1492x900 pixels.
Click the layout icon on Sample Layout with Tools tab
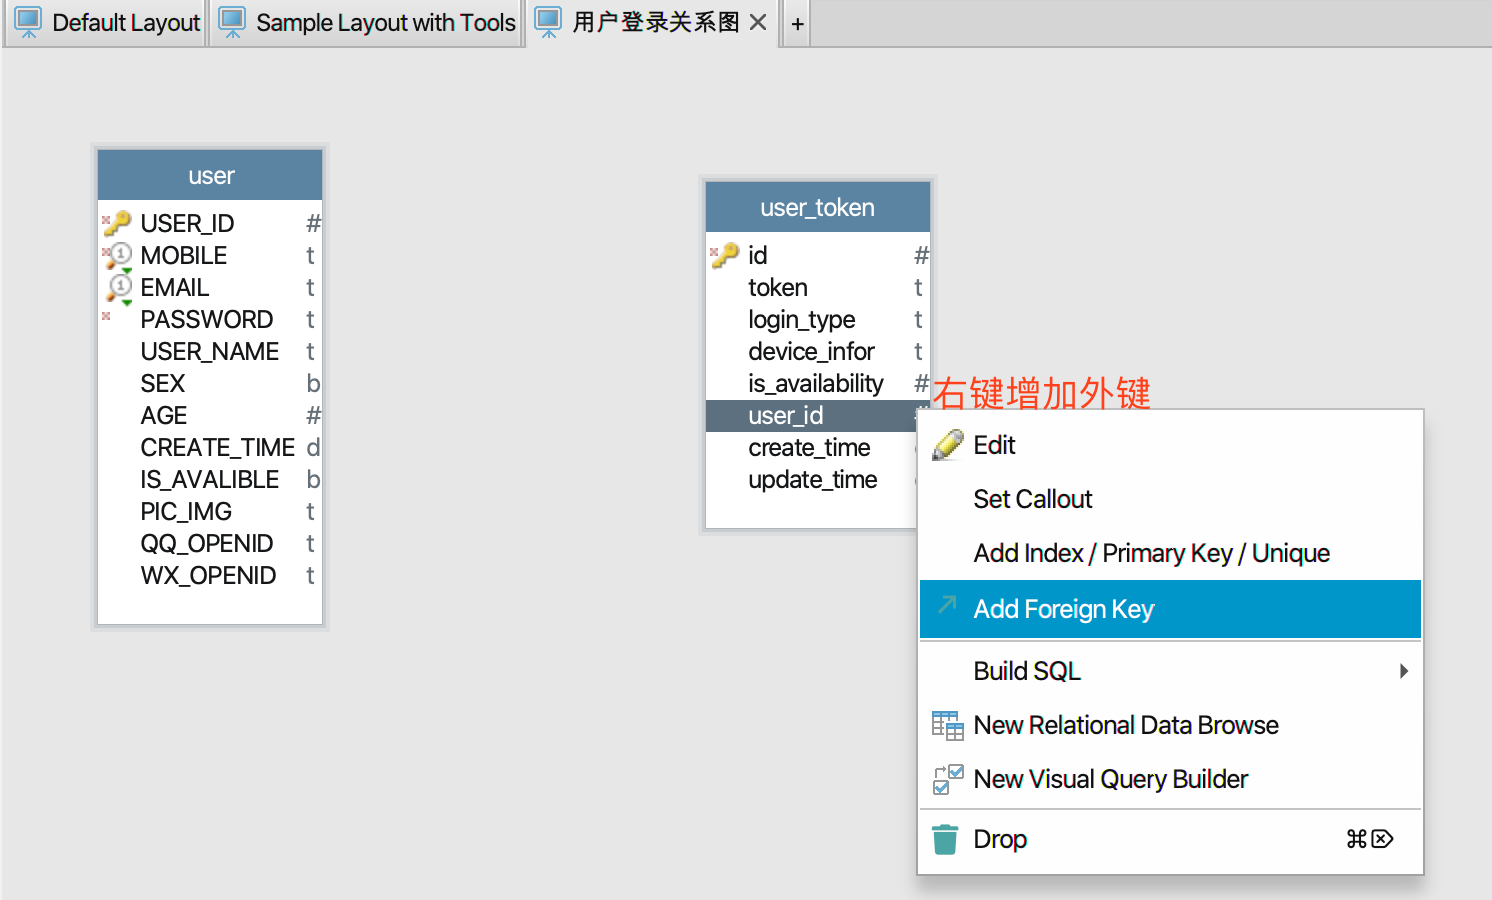(x=232, y=22)
